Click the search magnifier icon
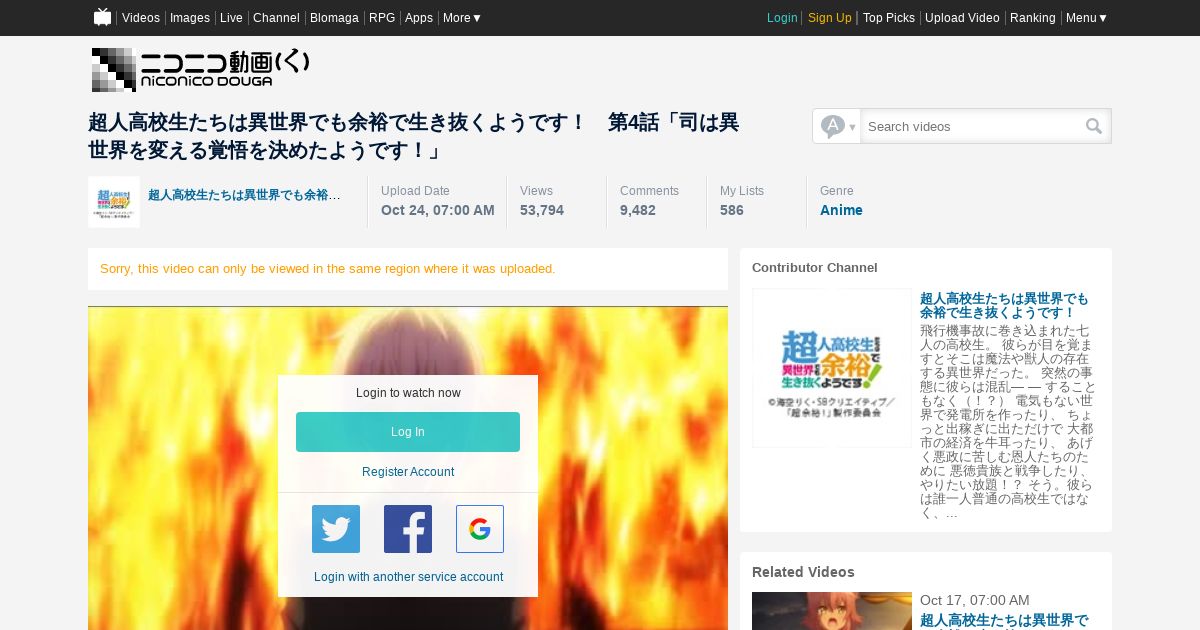1200x630 pixels. coord(1094,126)
